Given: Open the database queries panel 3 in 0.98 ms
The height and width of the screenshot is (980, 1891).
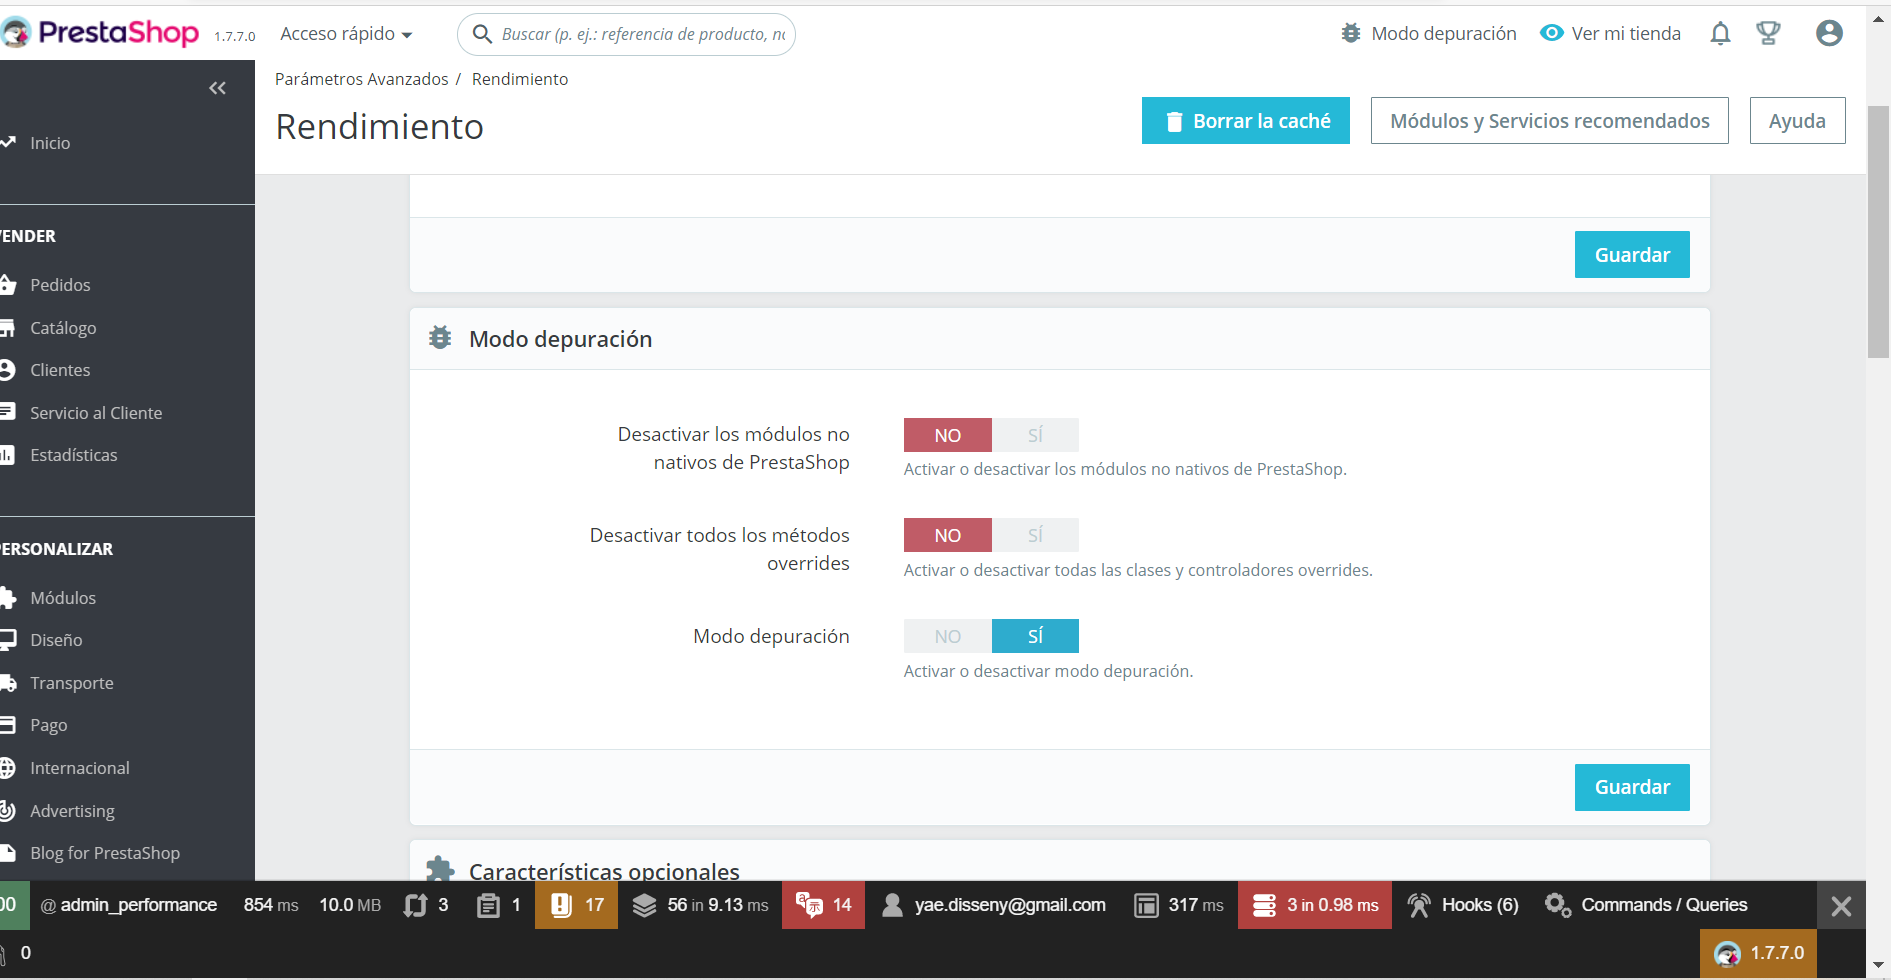Looking at the screenshot, I should [x=1315, y=905].
